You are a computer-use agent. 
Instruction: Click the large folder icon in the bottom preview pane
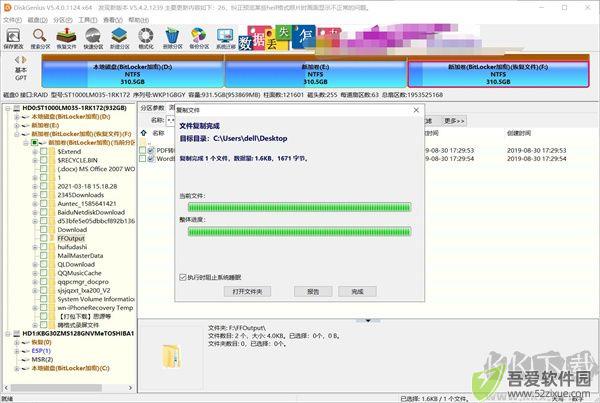tap(171, 356)
